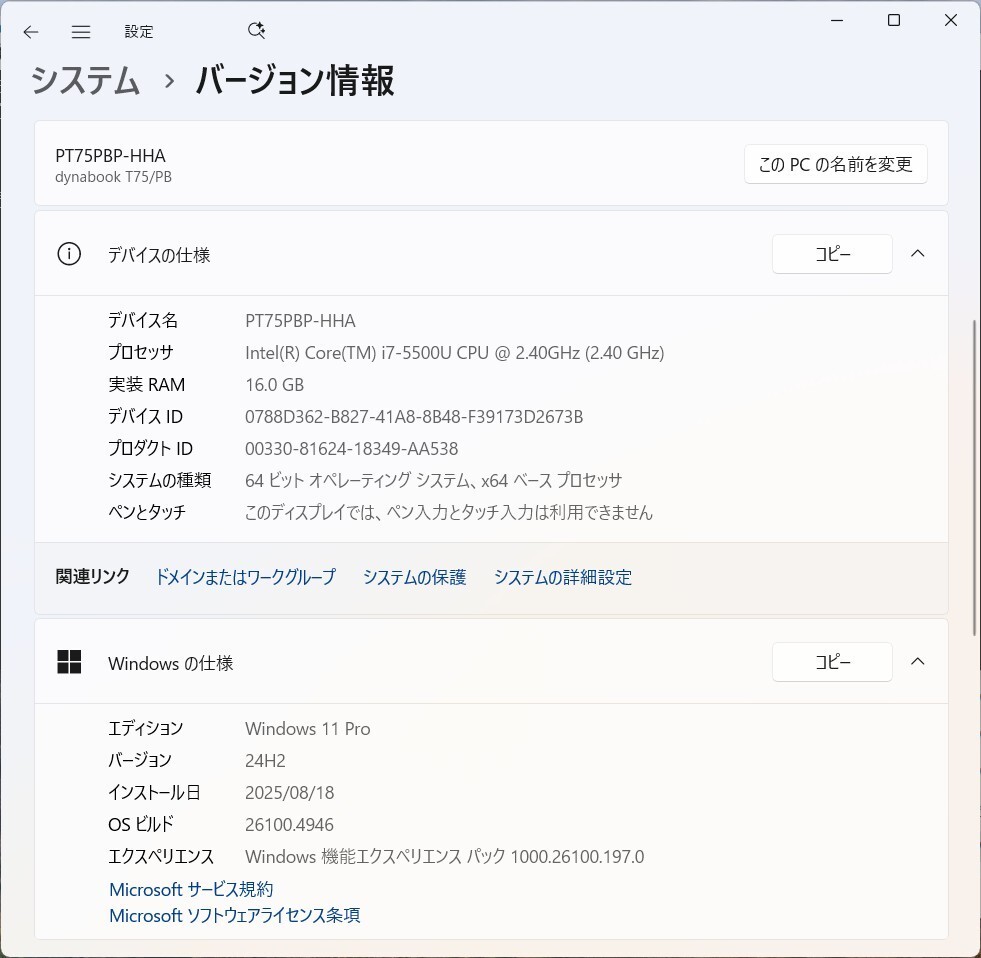Select the デバイス ID value

click(x=414, y=417)
